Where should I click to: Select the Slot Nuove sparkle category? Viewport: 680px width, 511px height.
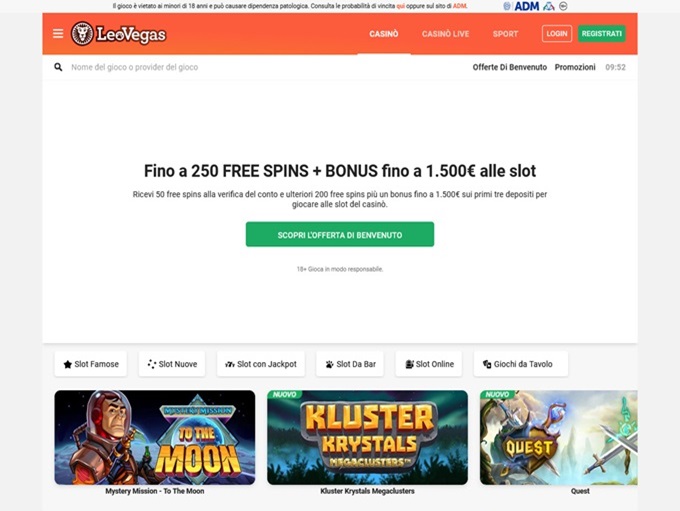(172, 364)
